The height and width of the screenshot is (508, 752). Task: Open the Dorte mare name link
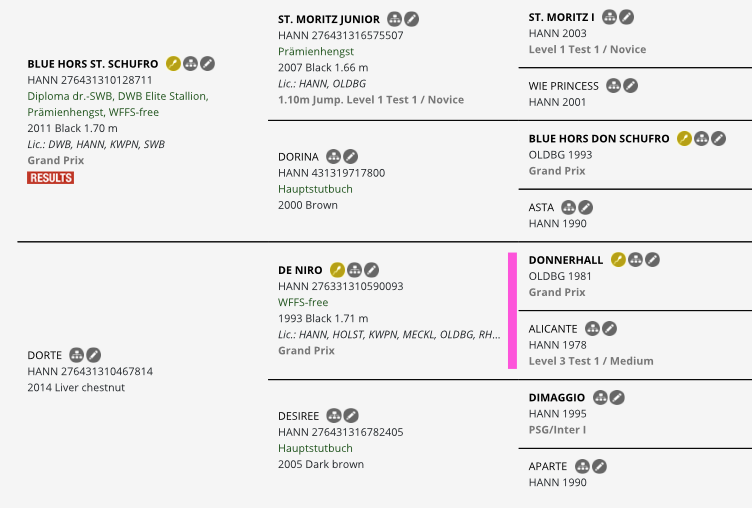[x=45, y=355]
